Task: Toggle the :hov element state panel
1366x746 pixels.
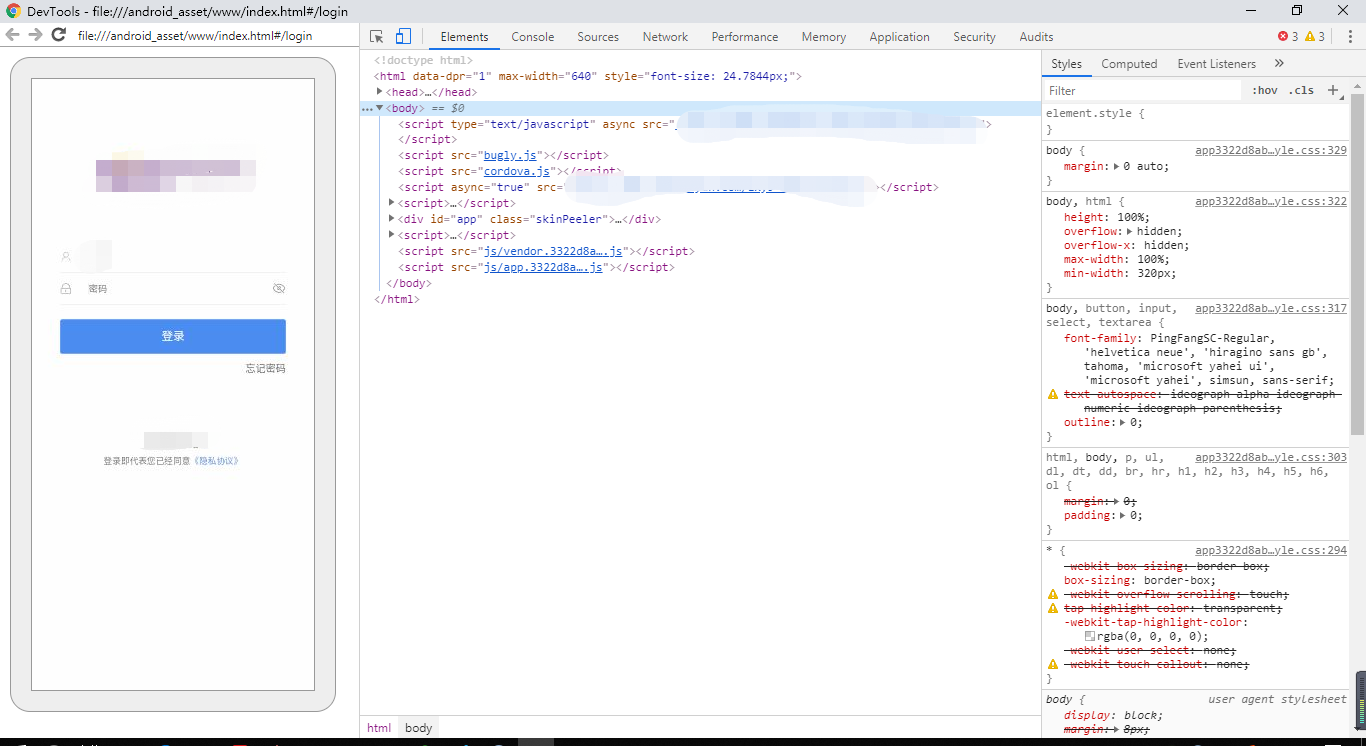Action: [x=1264, y=90]
